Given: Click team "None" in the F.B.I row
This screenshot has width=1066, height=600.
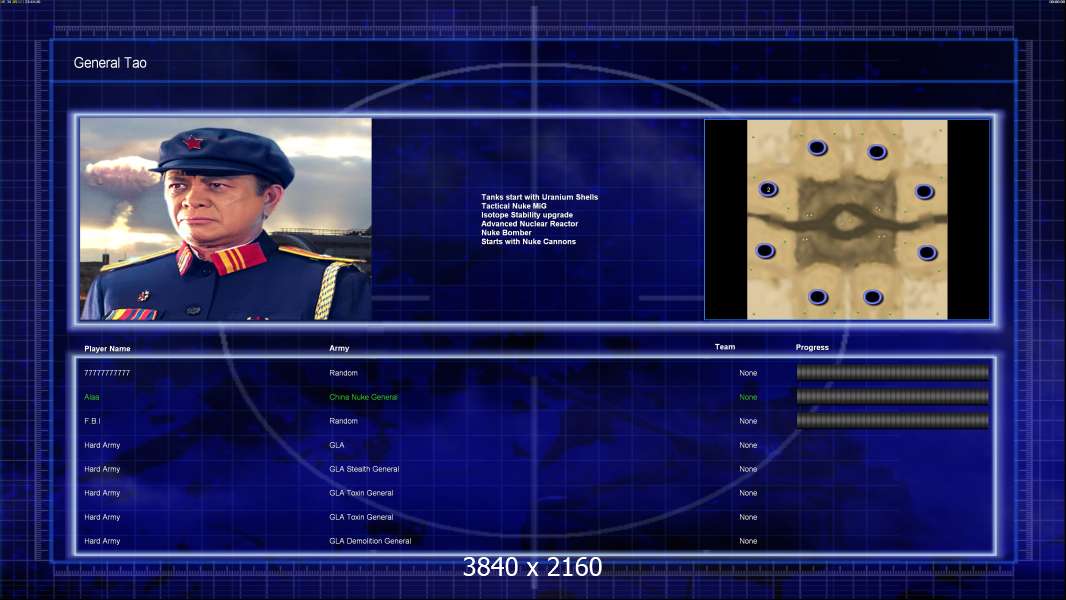Looking at the screenshot, I should click(748, 421).
